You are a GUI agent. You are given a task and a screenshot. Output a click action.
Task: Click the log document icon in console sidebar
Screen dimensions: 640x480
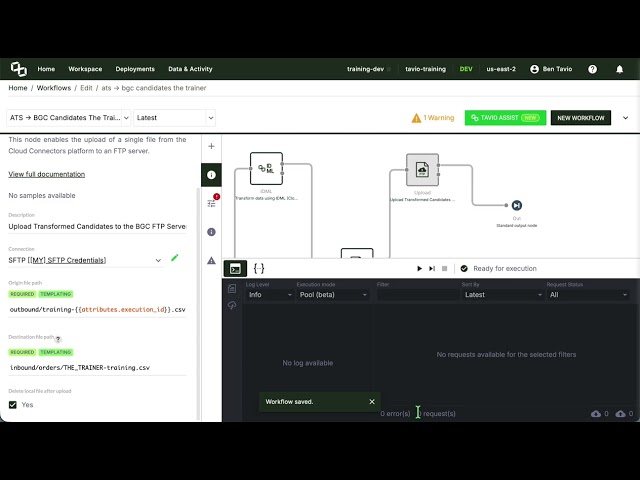click(232, 289)
